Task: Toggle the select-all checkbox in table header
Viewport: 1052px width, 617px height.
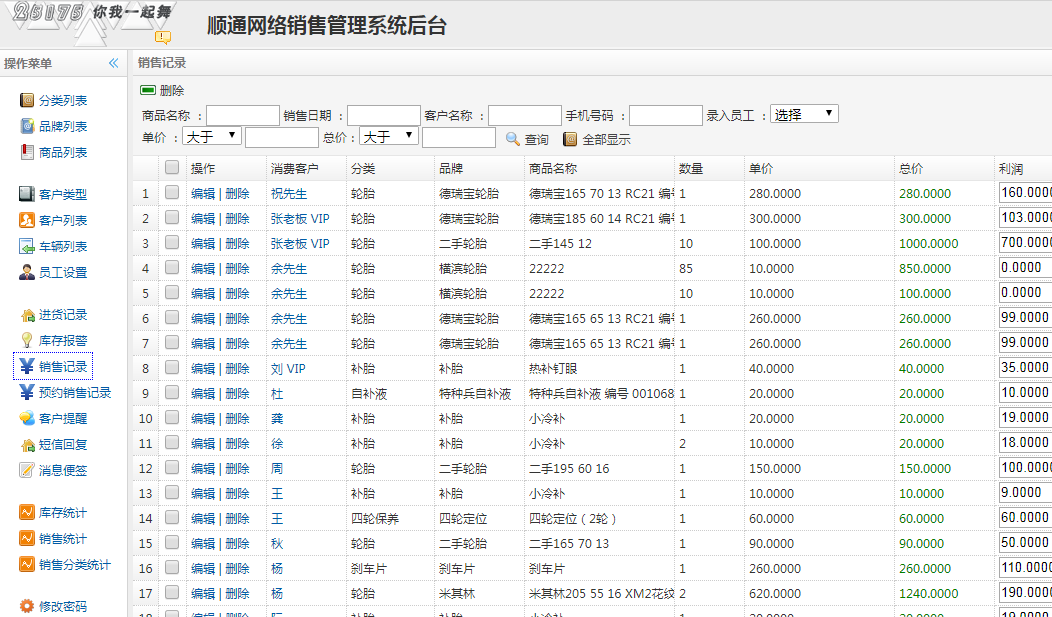Action: pyautogui.click(x=172, y=168)
